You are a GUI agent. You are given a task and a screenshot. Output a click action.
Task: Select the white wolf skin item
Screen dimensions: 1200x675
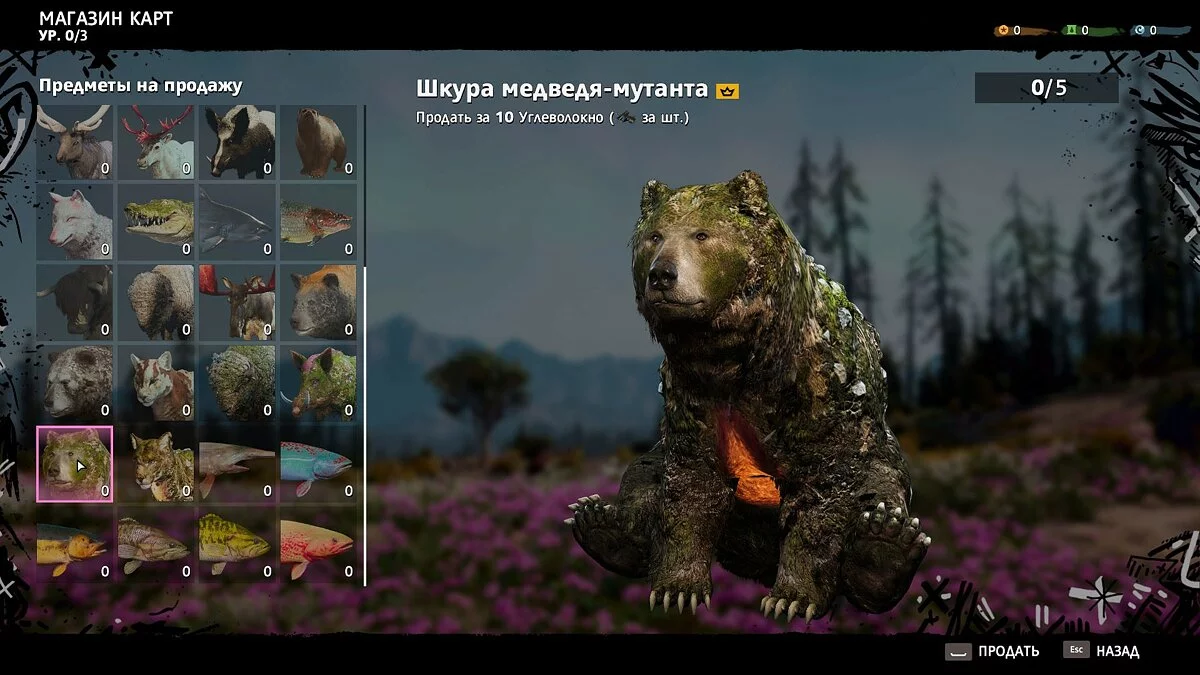[74, 222]
